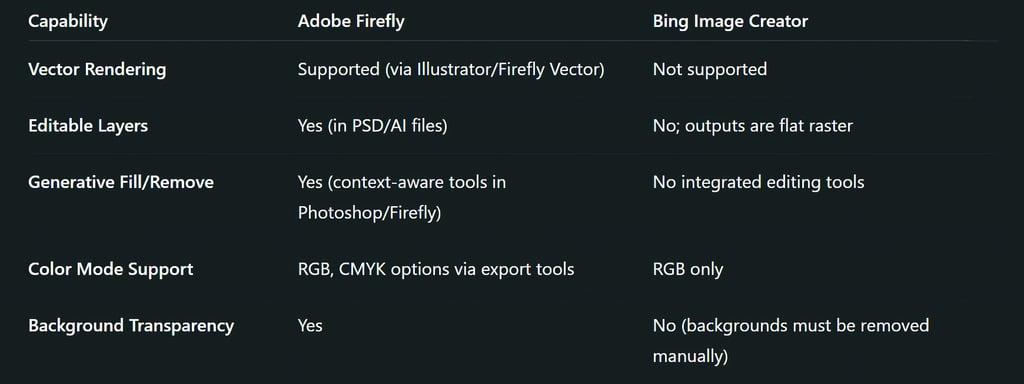Click the 'Not supported' cell

[x=710, y=69]
